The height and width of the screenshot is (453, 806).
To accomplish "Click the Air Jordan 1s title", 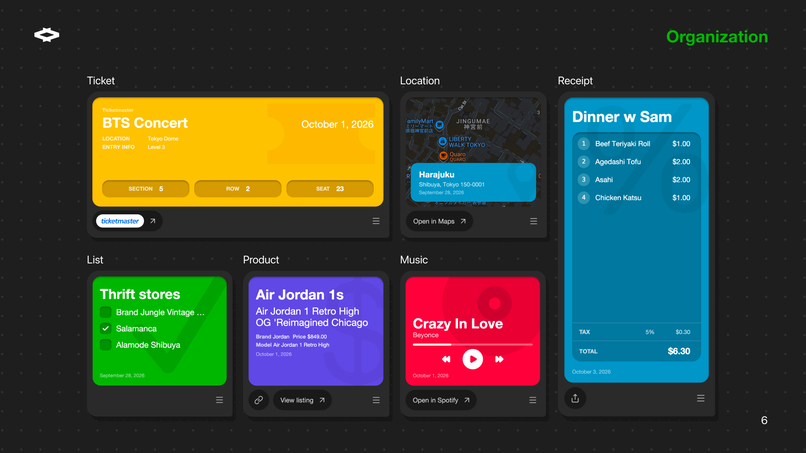I will coord(300,295).
